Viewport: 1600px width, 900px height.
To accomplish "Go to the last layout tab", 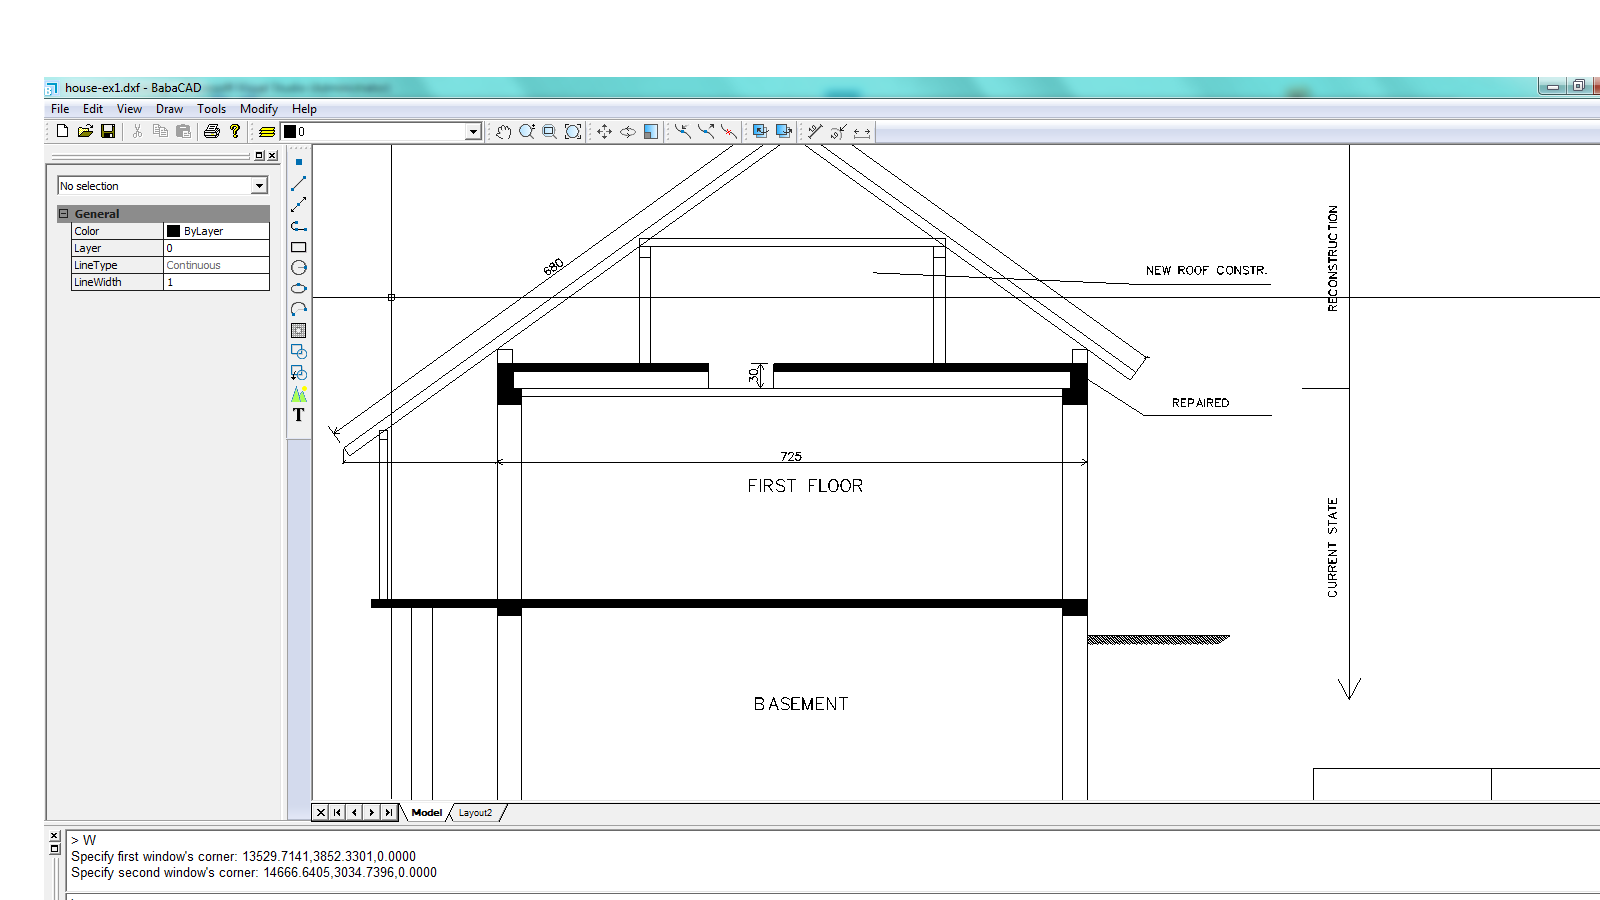I will click(x=389, y=813).
